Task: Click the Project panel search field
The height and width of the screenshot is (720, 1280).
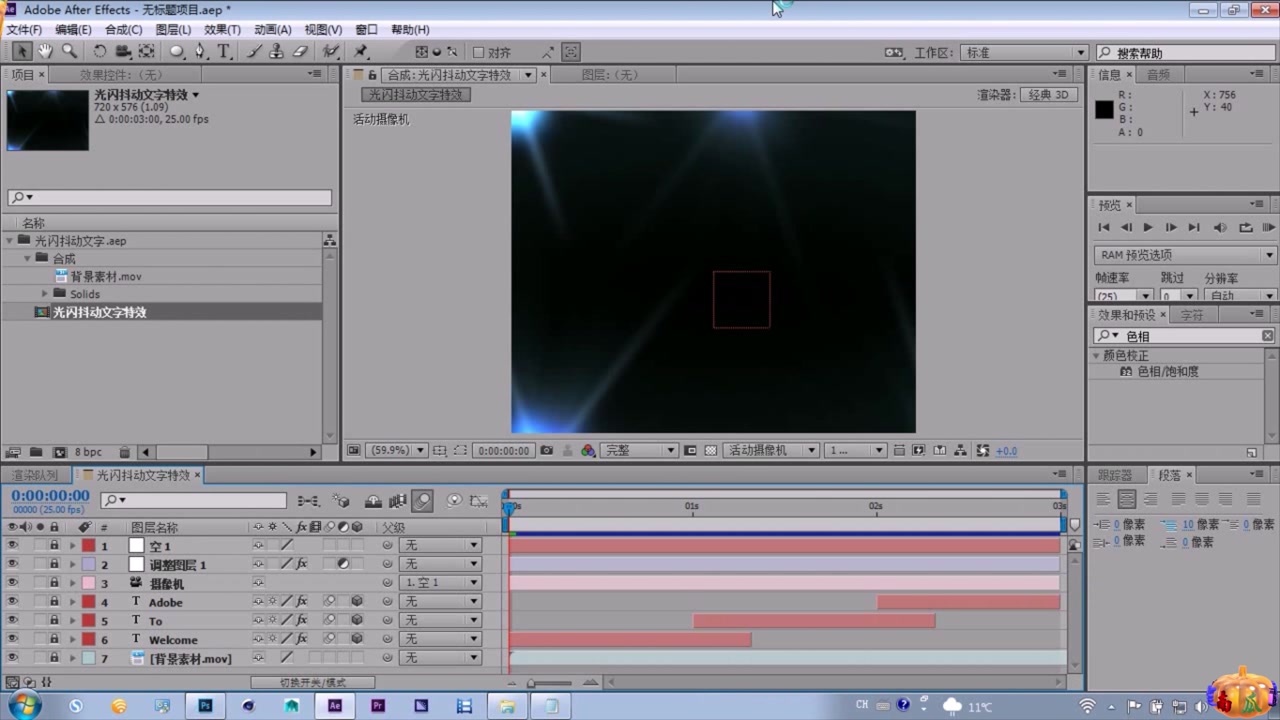Action: click(169, 198)
